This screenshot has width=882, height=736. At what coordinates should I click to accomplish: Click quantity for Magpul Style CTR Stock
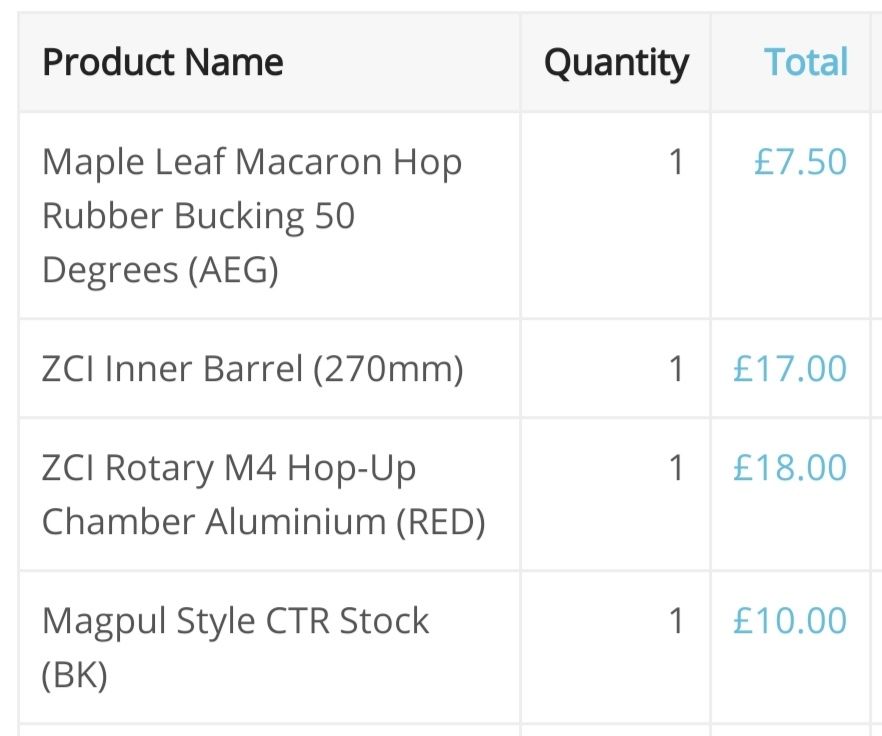pos(676,621)
